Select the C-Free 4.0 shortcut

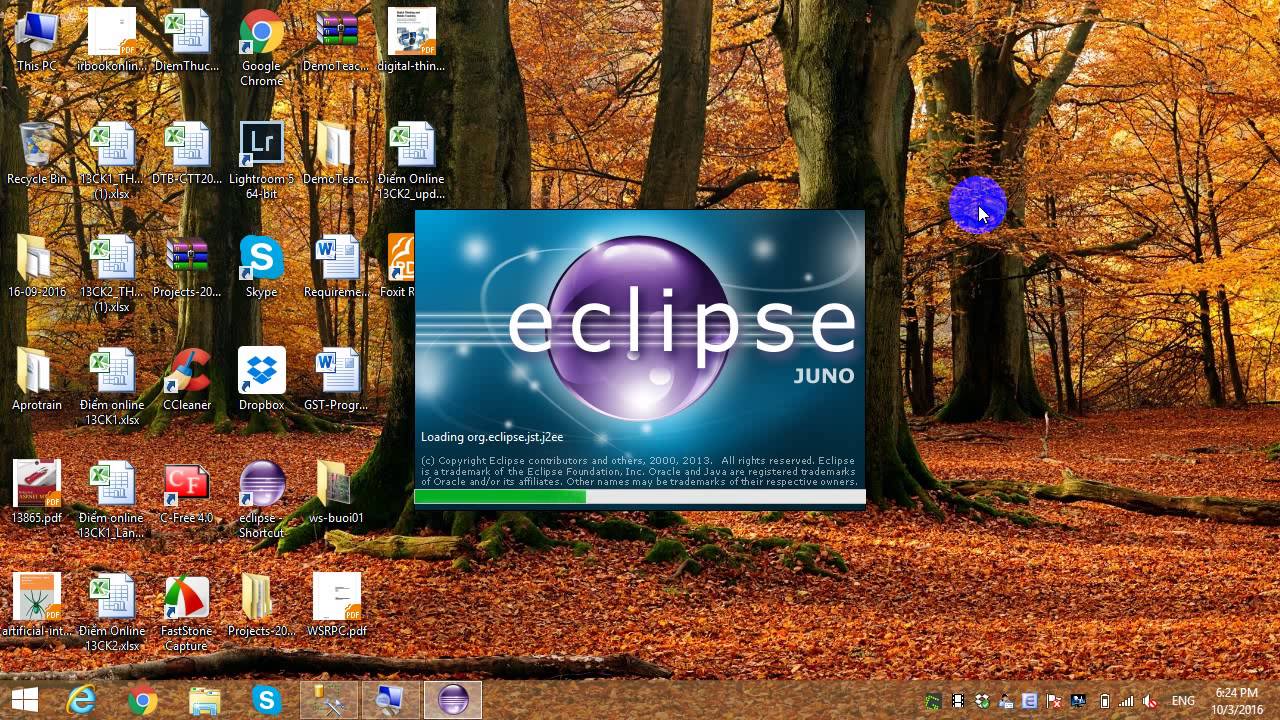pyautogui.click(x=187, y=492)
